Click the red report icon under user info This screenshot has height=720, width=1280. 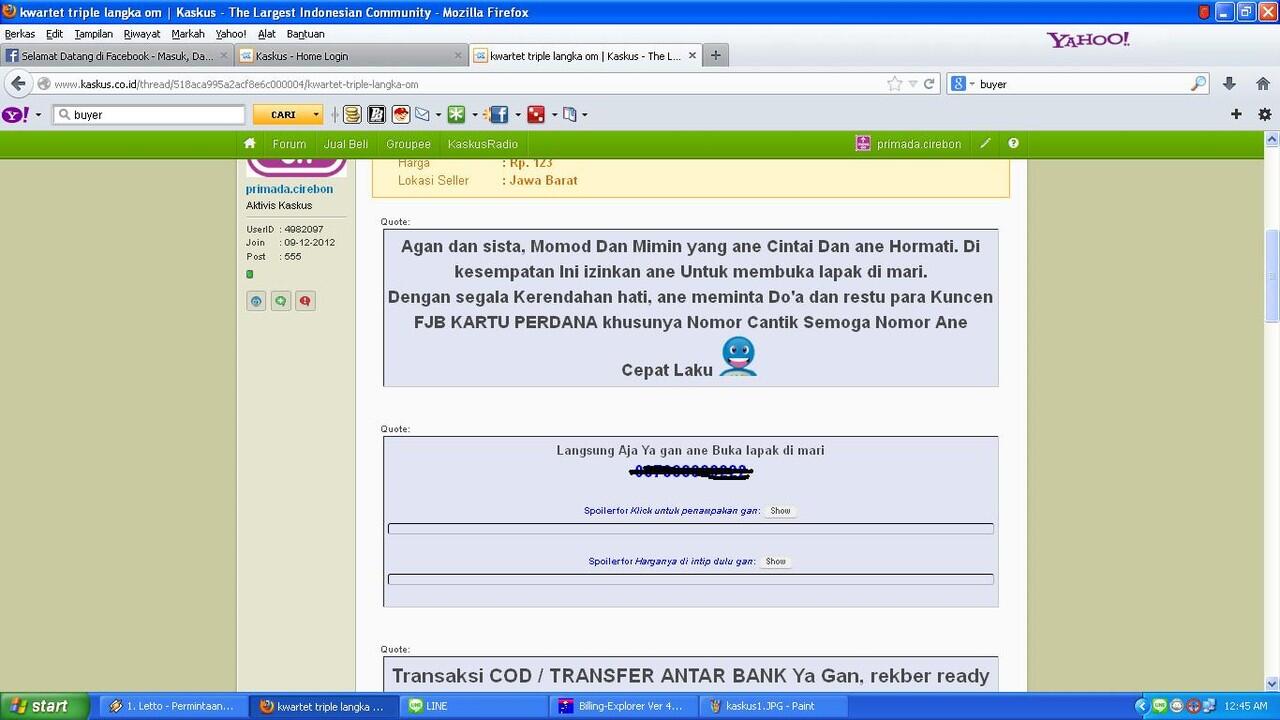click(305, 301)
